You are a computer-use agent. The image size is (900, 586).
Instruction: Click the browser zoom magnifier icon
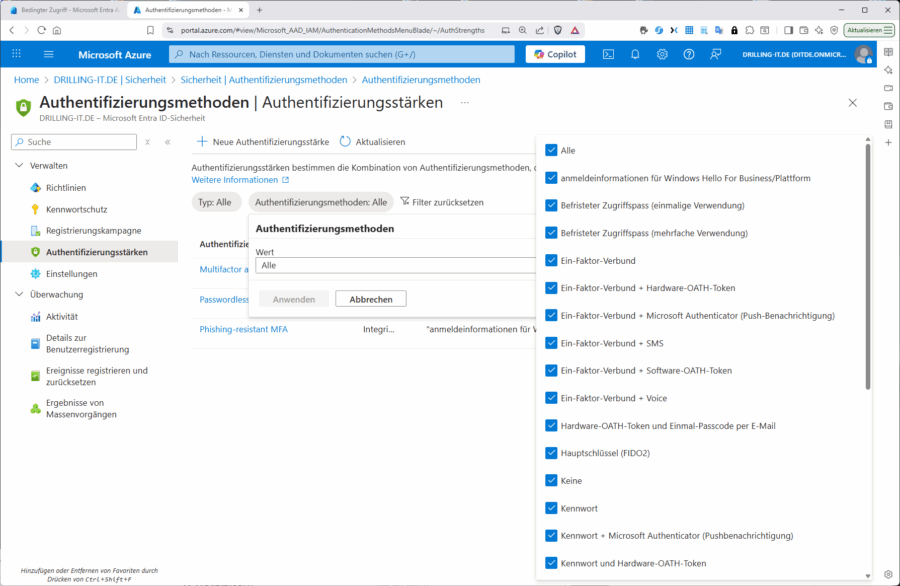522,30
